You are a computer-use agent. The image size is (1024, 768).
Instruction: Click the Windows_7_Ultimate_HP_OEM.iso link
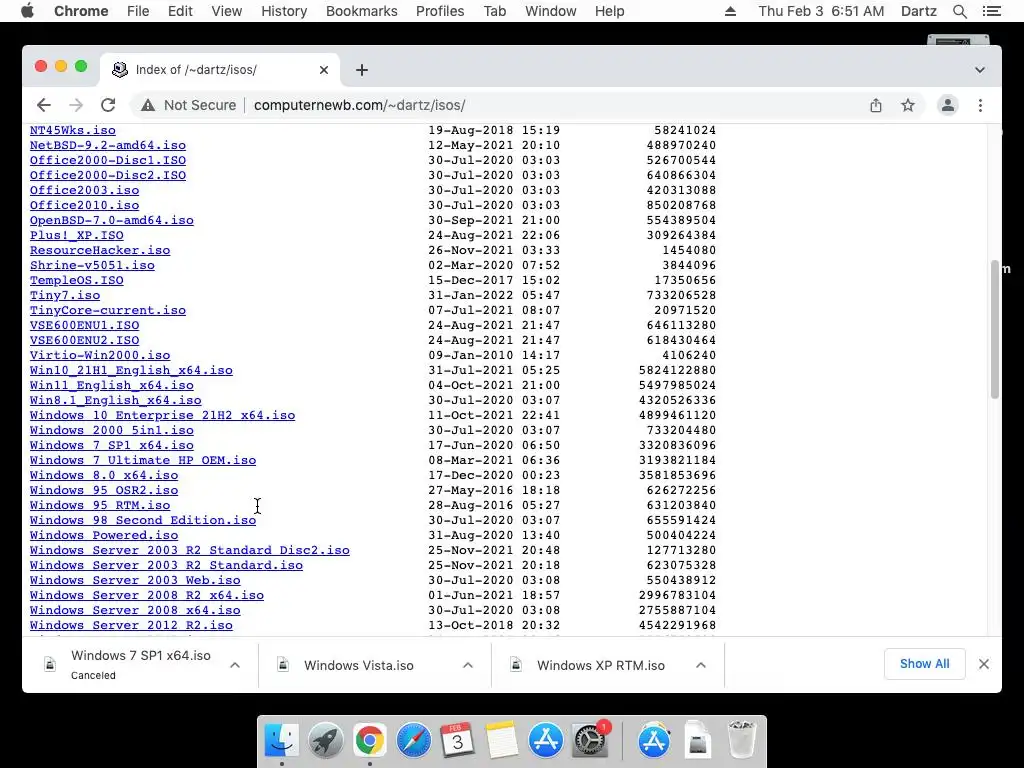(143, 460)
